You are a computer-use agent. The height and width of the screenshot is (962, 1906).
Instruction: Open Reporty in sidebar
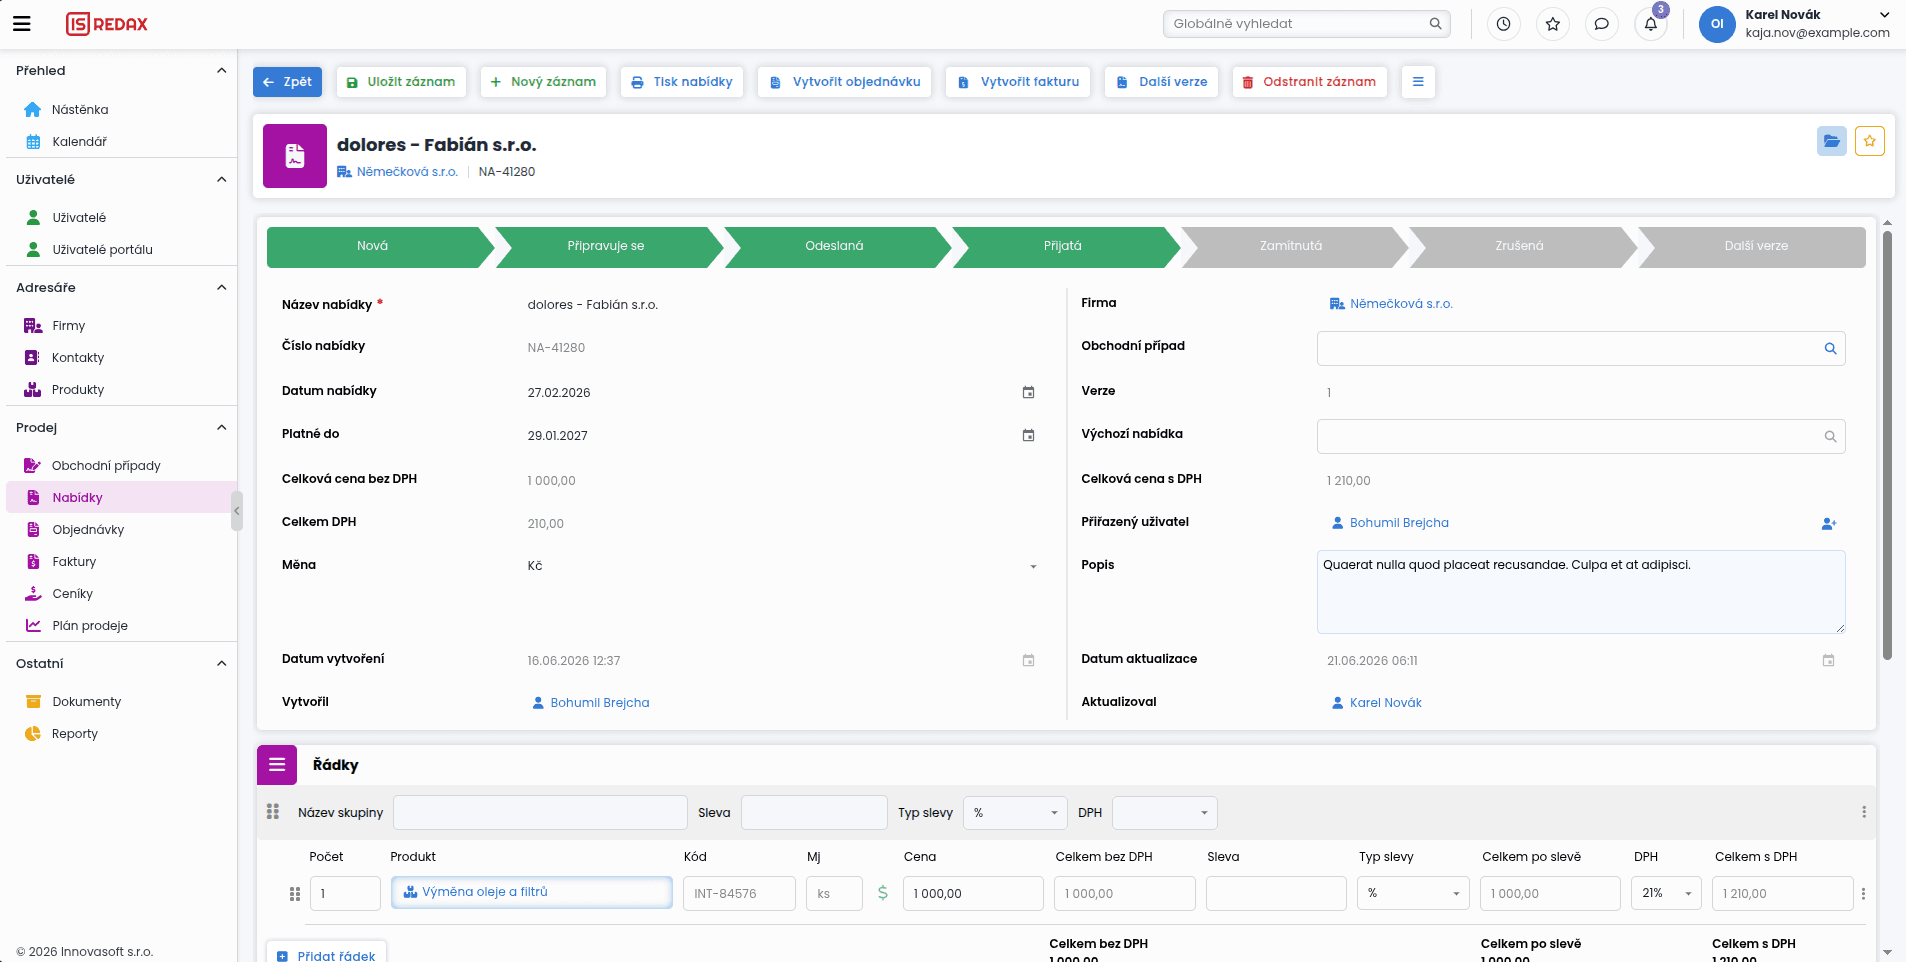click(x=75, y=734)
